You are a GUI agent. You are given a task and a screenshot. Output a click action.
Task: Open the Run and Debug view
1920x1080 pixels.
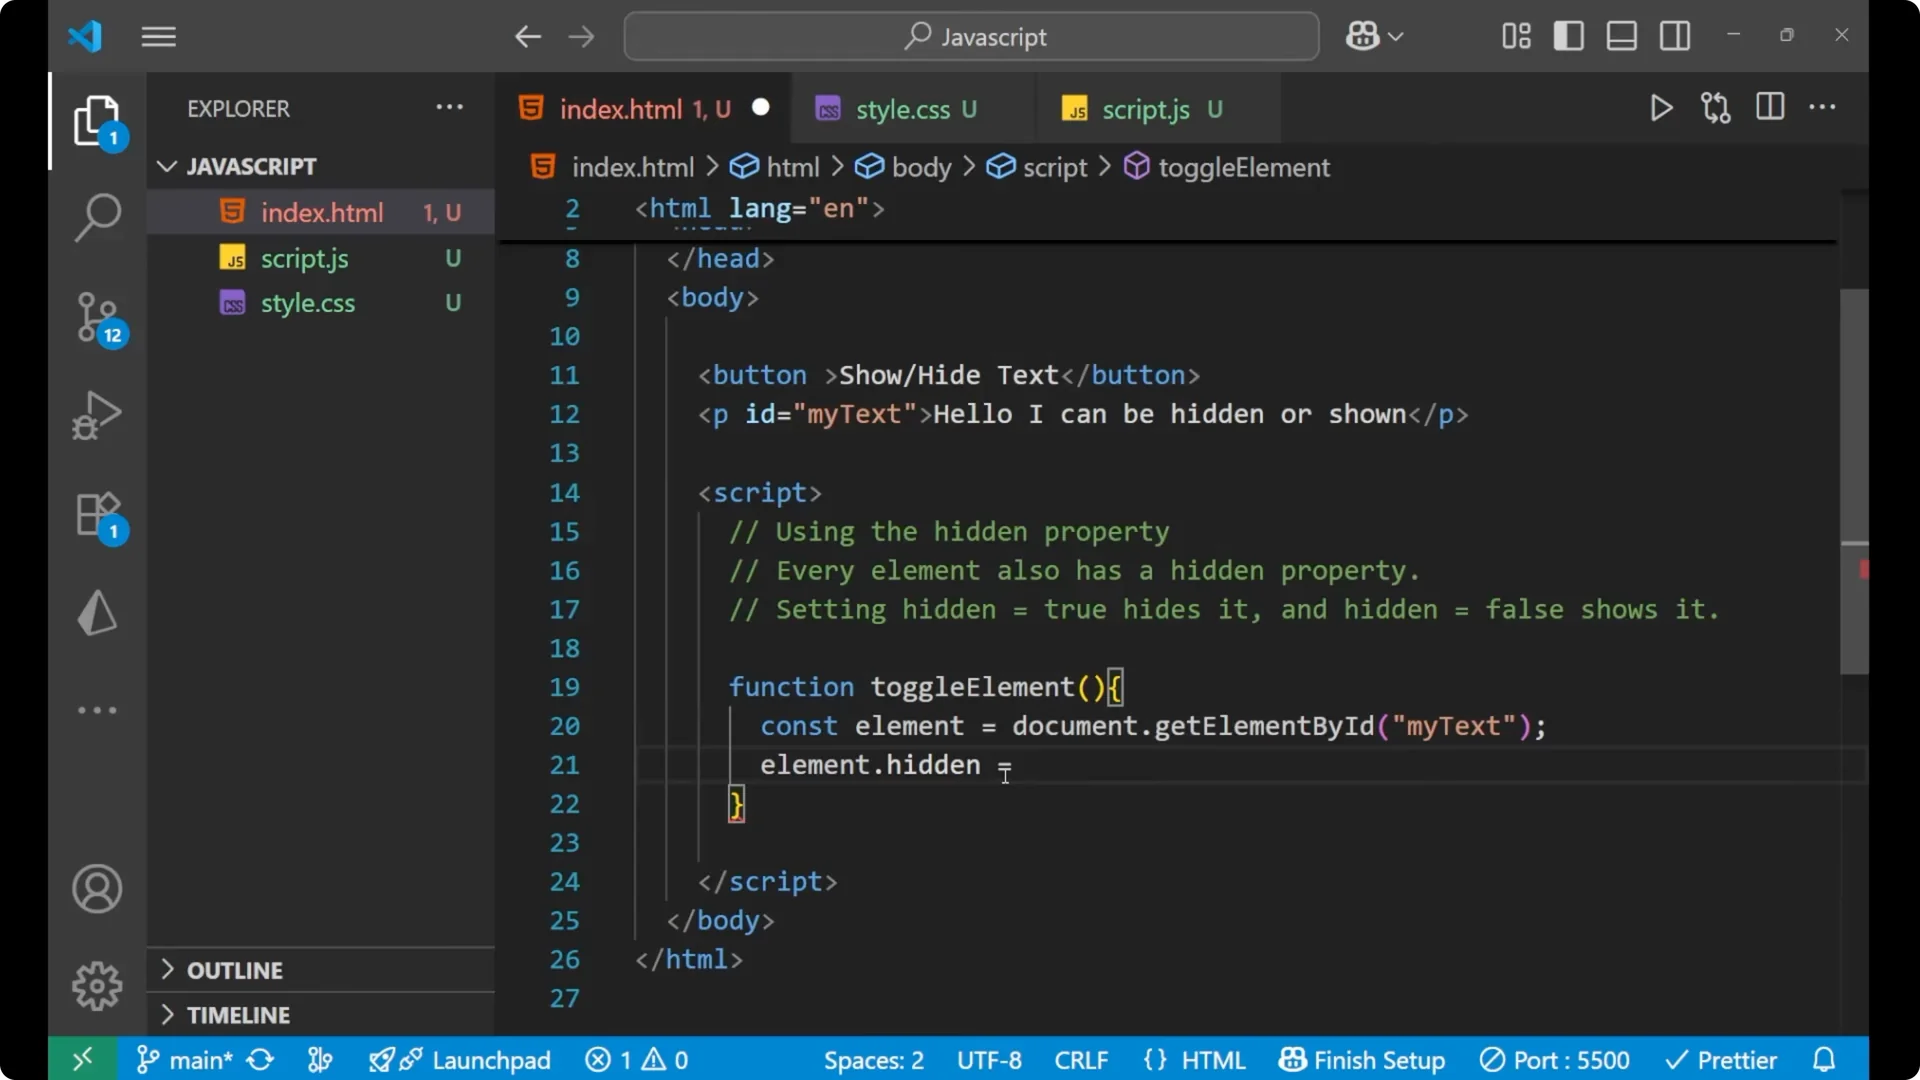[97, 415]
